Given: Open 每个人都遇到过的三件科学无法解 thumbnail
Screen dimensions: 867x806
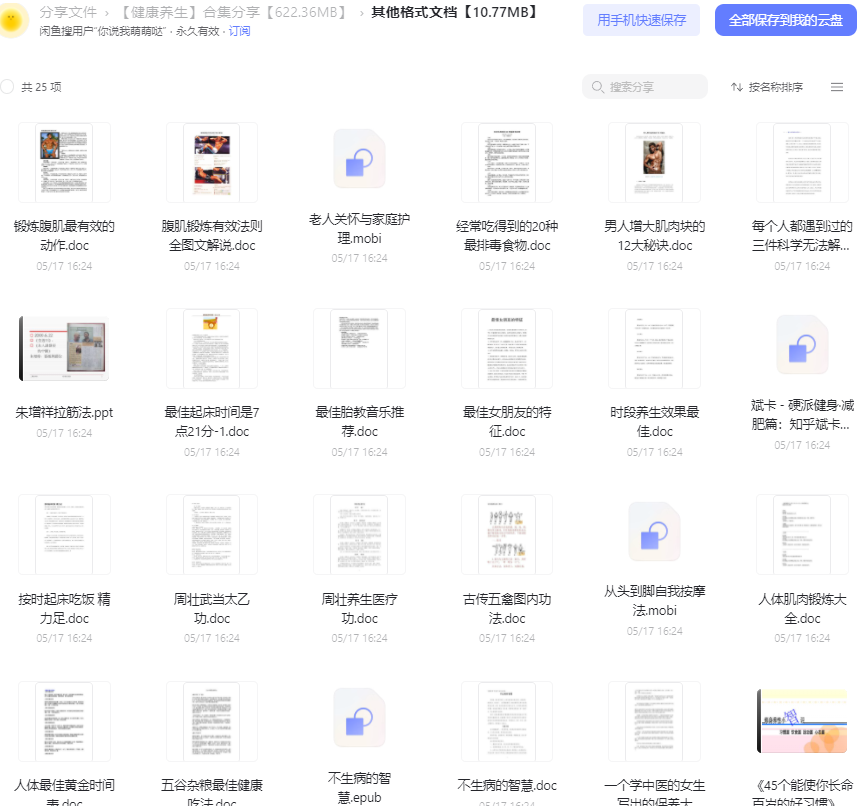Looking at the screenshot, I should click(x=802, y=163).
